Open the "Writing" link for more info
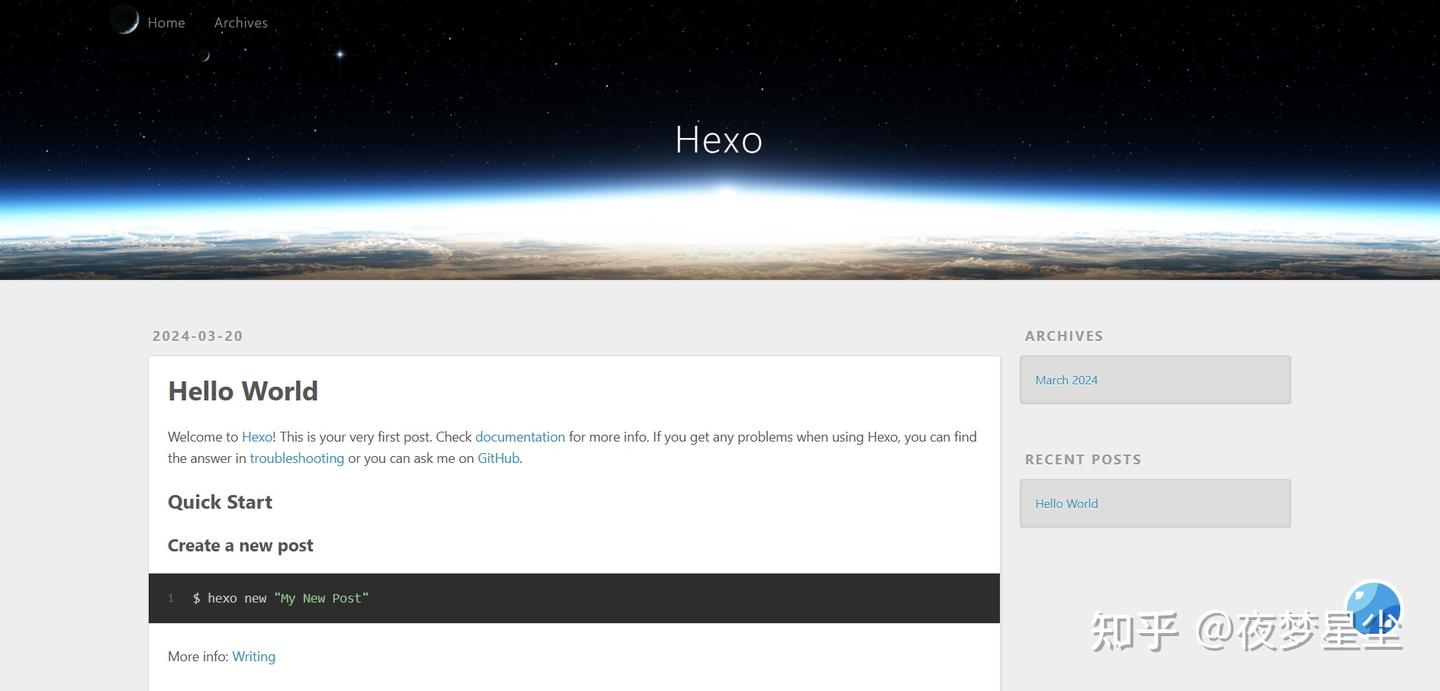1440x691 pixels. 253,656
